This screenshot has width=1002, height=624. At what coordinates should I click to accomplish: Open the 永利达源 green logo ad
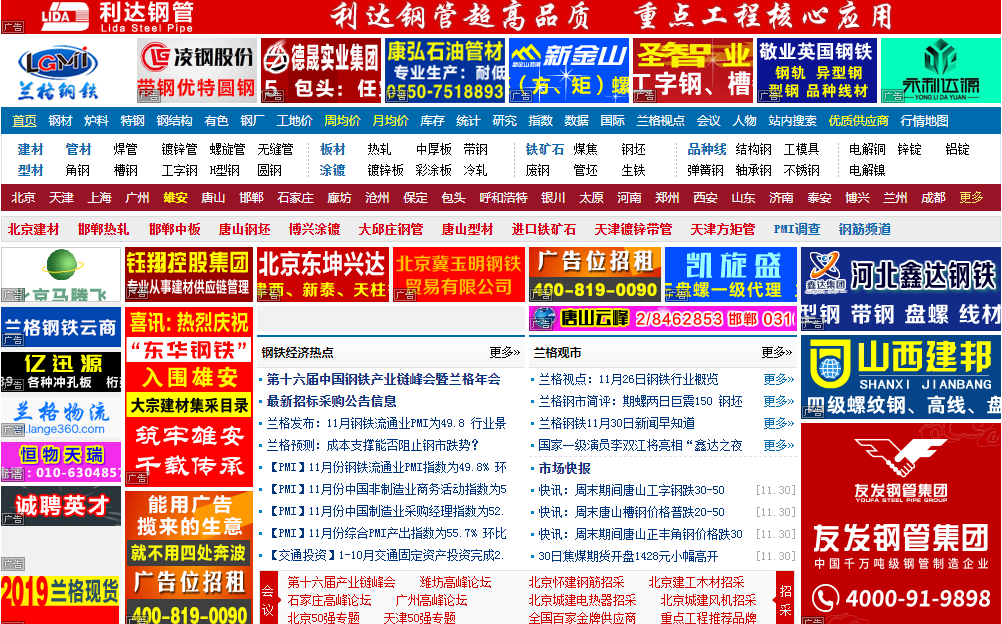[x=941, y=70]
